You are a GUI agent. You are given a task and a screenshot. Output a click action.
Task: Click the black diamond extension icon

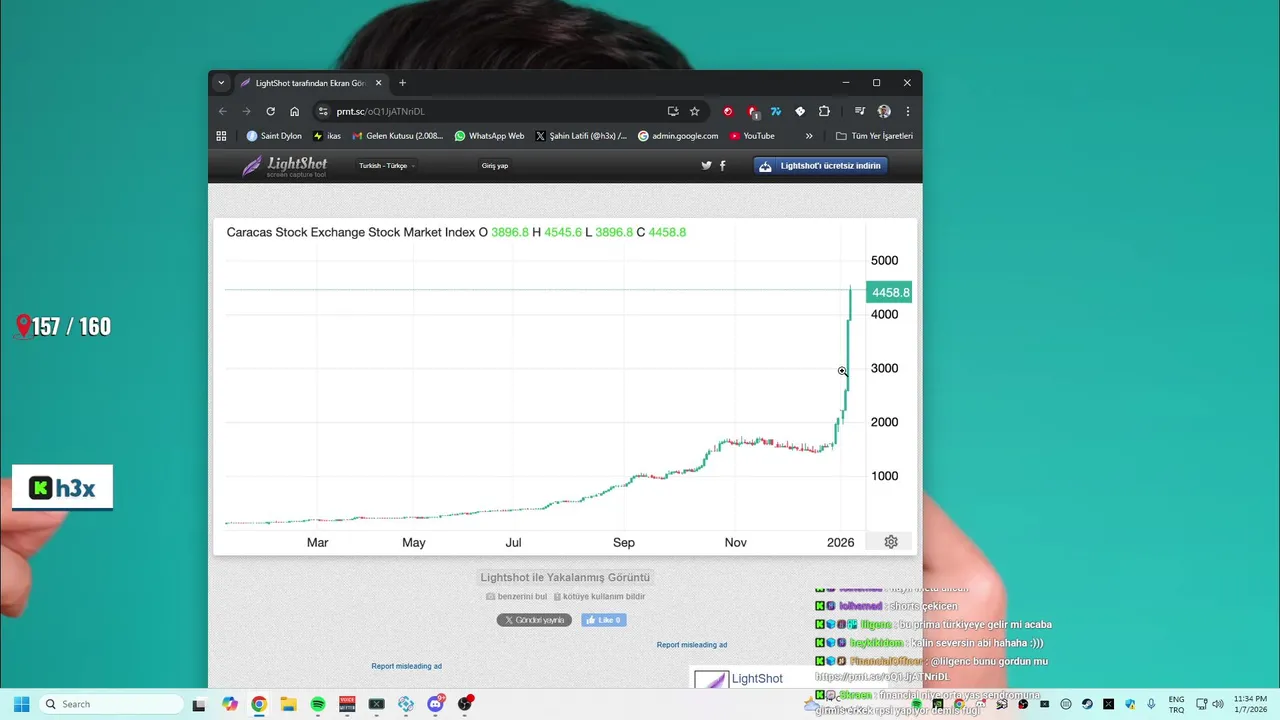(800, 111)
